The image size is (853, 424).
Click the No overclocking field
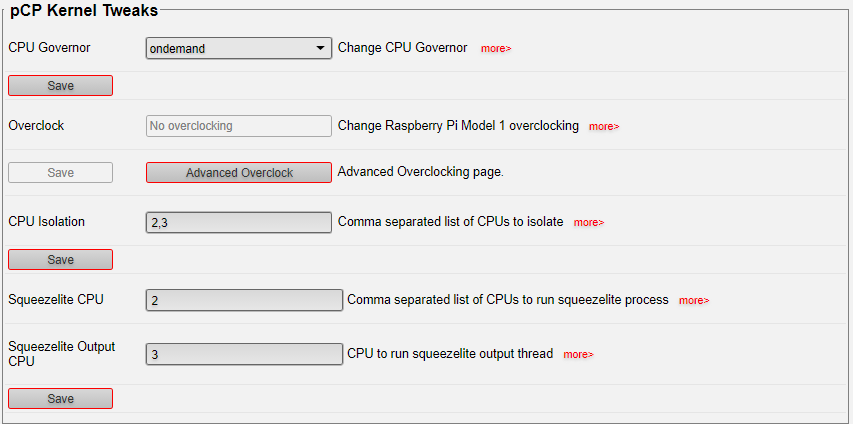(239, 126)
